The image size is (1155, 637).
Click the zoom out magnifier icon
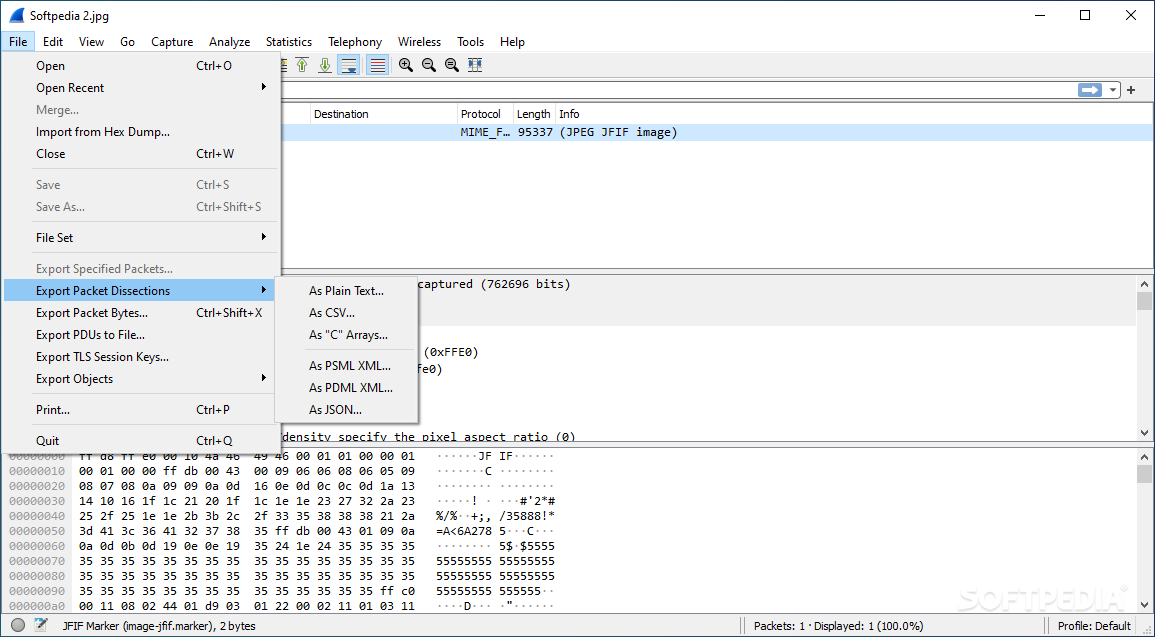click(428, 65)
